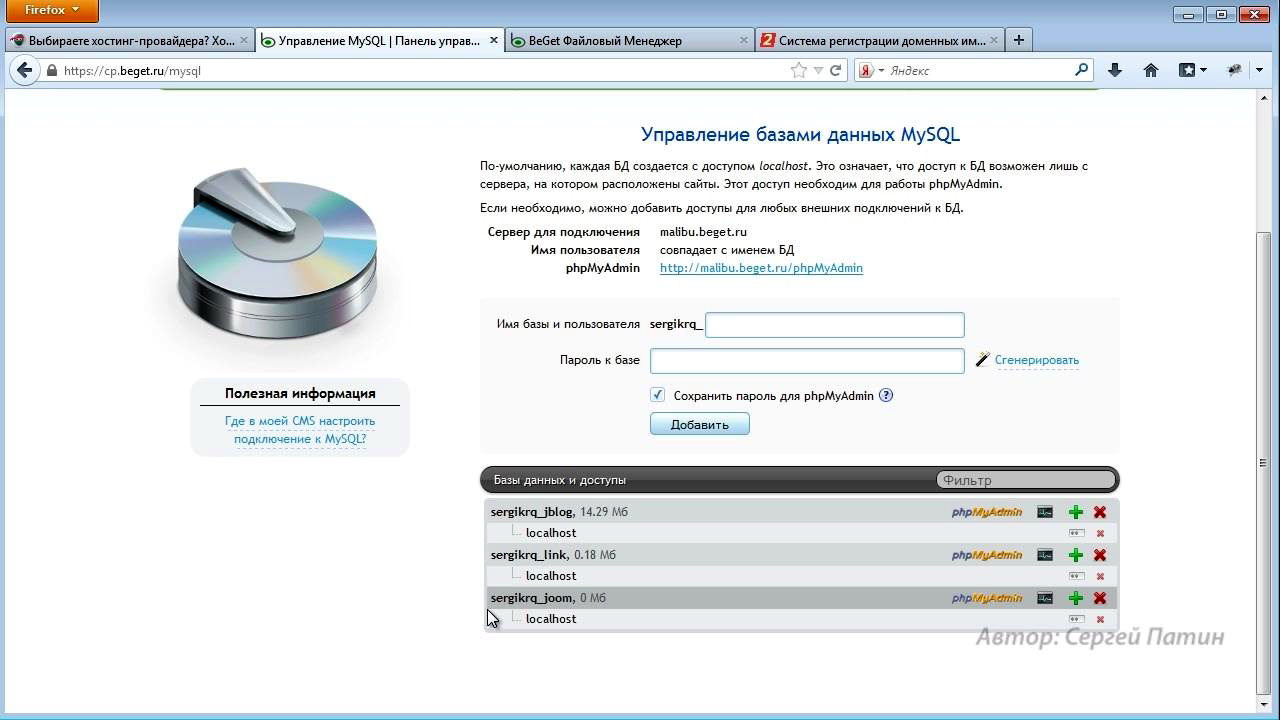
Task: Close the 'Система регистрации доменных им...' tab
Action: pyautogui.click(x=993, y=41)
